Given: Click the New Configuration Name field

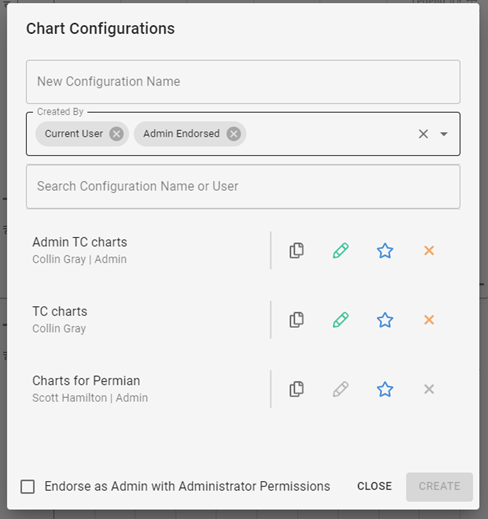Looking at the screenshot, I should [243, 82].
